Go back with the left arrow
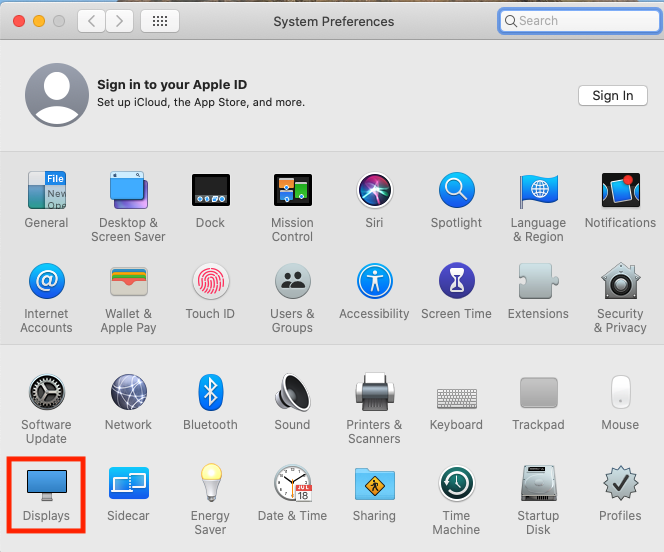 [92, 21]
